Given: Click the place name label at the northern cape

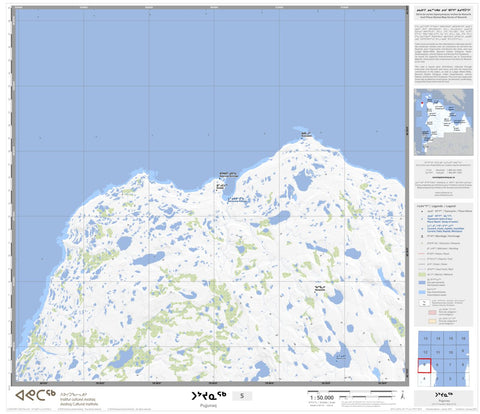Looking at the screenshot, I should (x=306, y=135).
